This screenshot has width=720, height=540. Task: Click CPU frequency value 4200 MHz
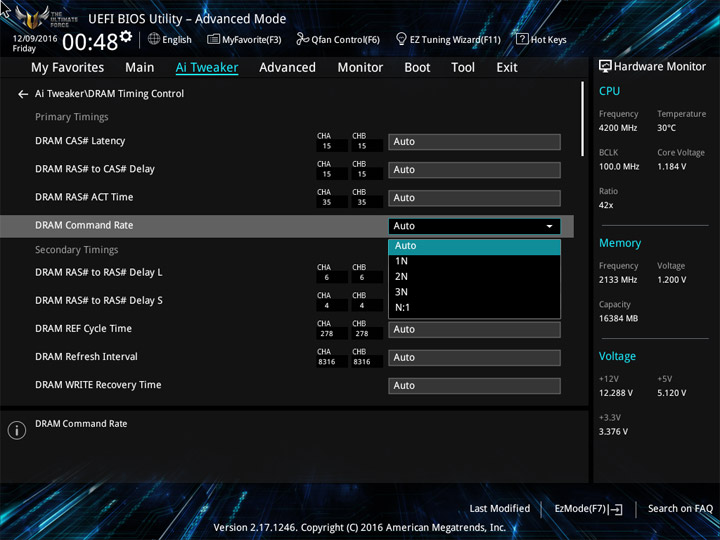(x=618, y=128)
